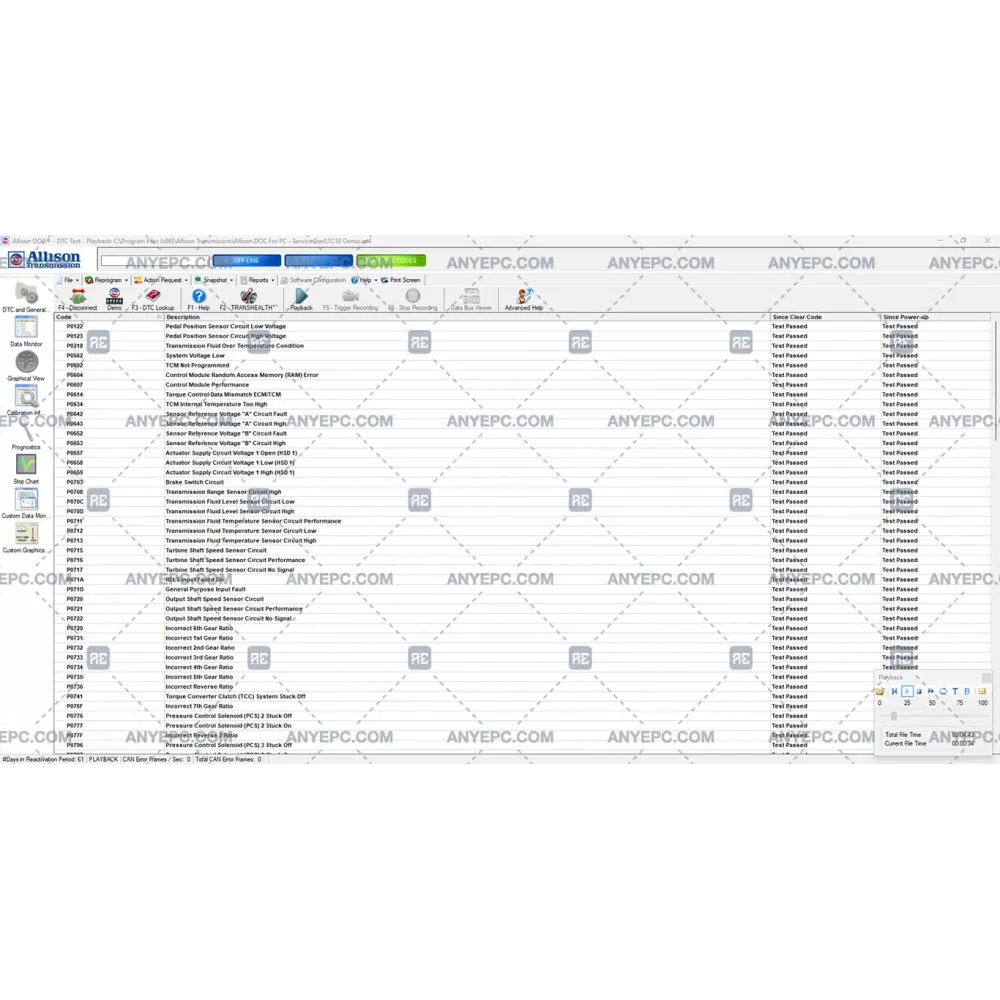Viewport: 1000px width, 1000px height.
Task: Click the F4 Disconnect toolbar icon
Action: (78, 297)
